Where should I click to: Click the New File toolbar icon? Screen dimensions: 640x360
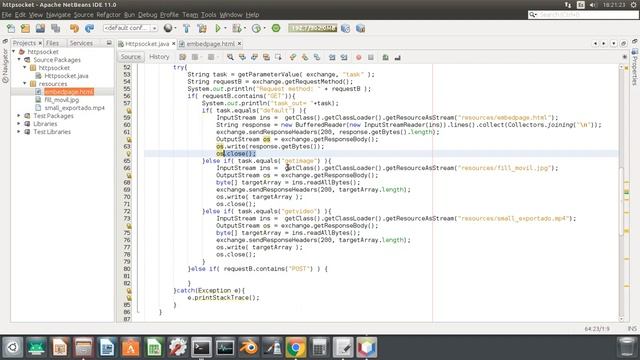(x=11, y=28)
